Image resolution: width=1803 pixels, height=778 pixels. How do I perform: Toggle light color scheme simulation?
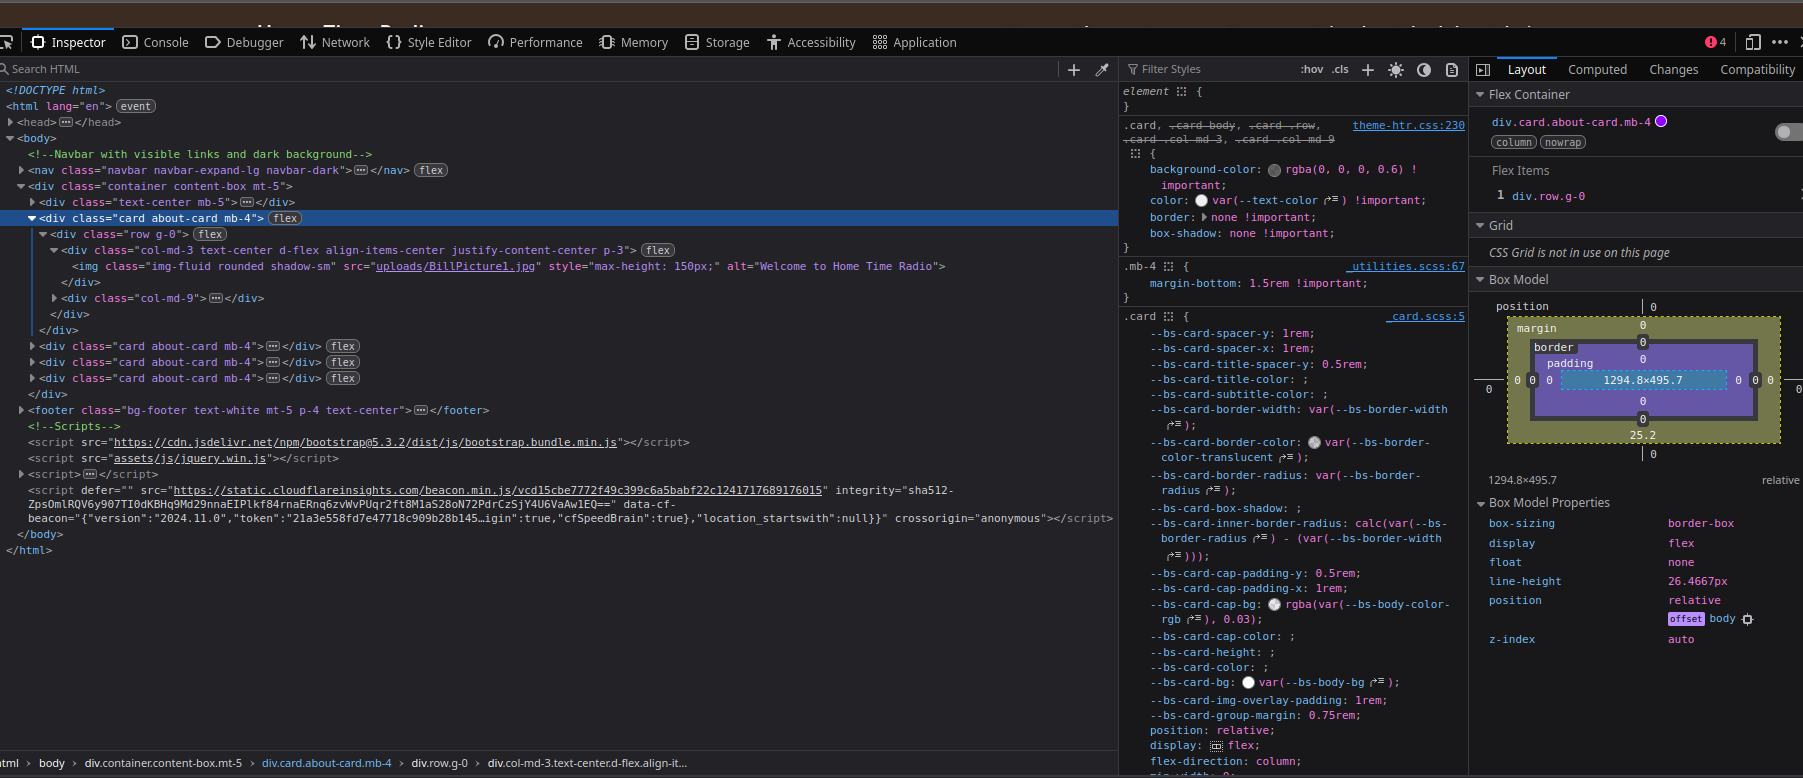click(x=1396, y=69)
